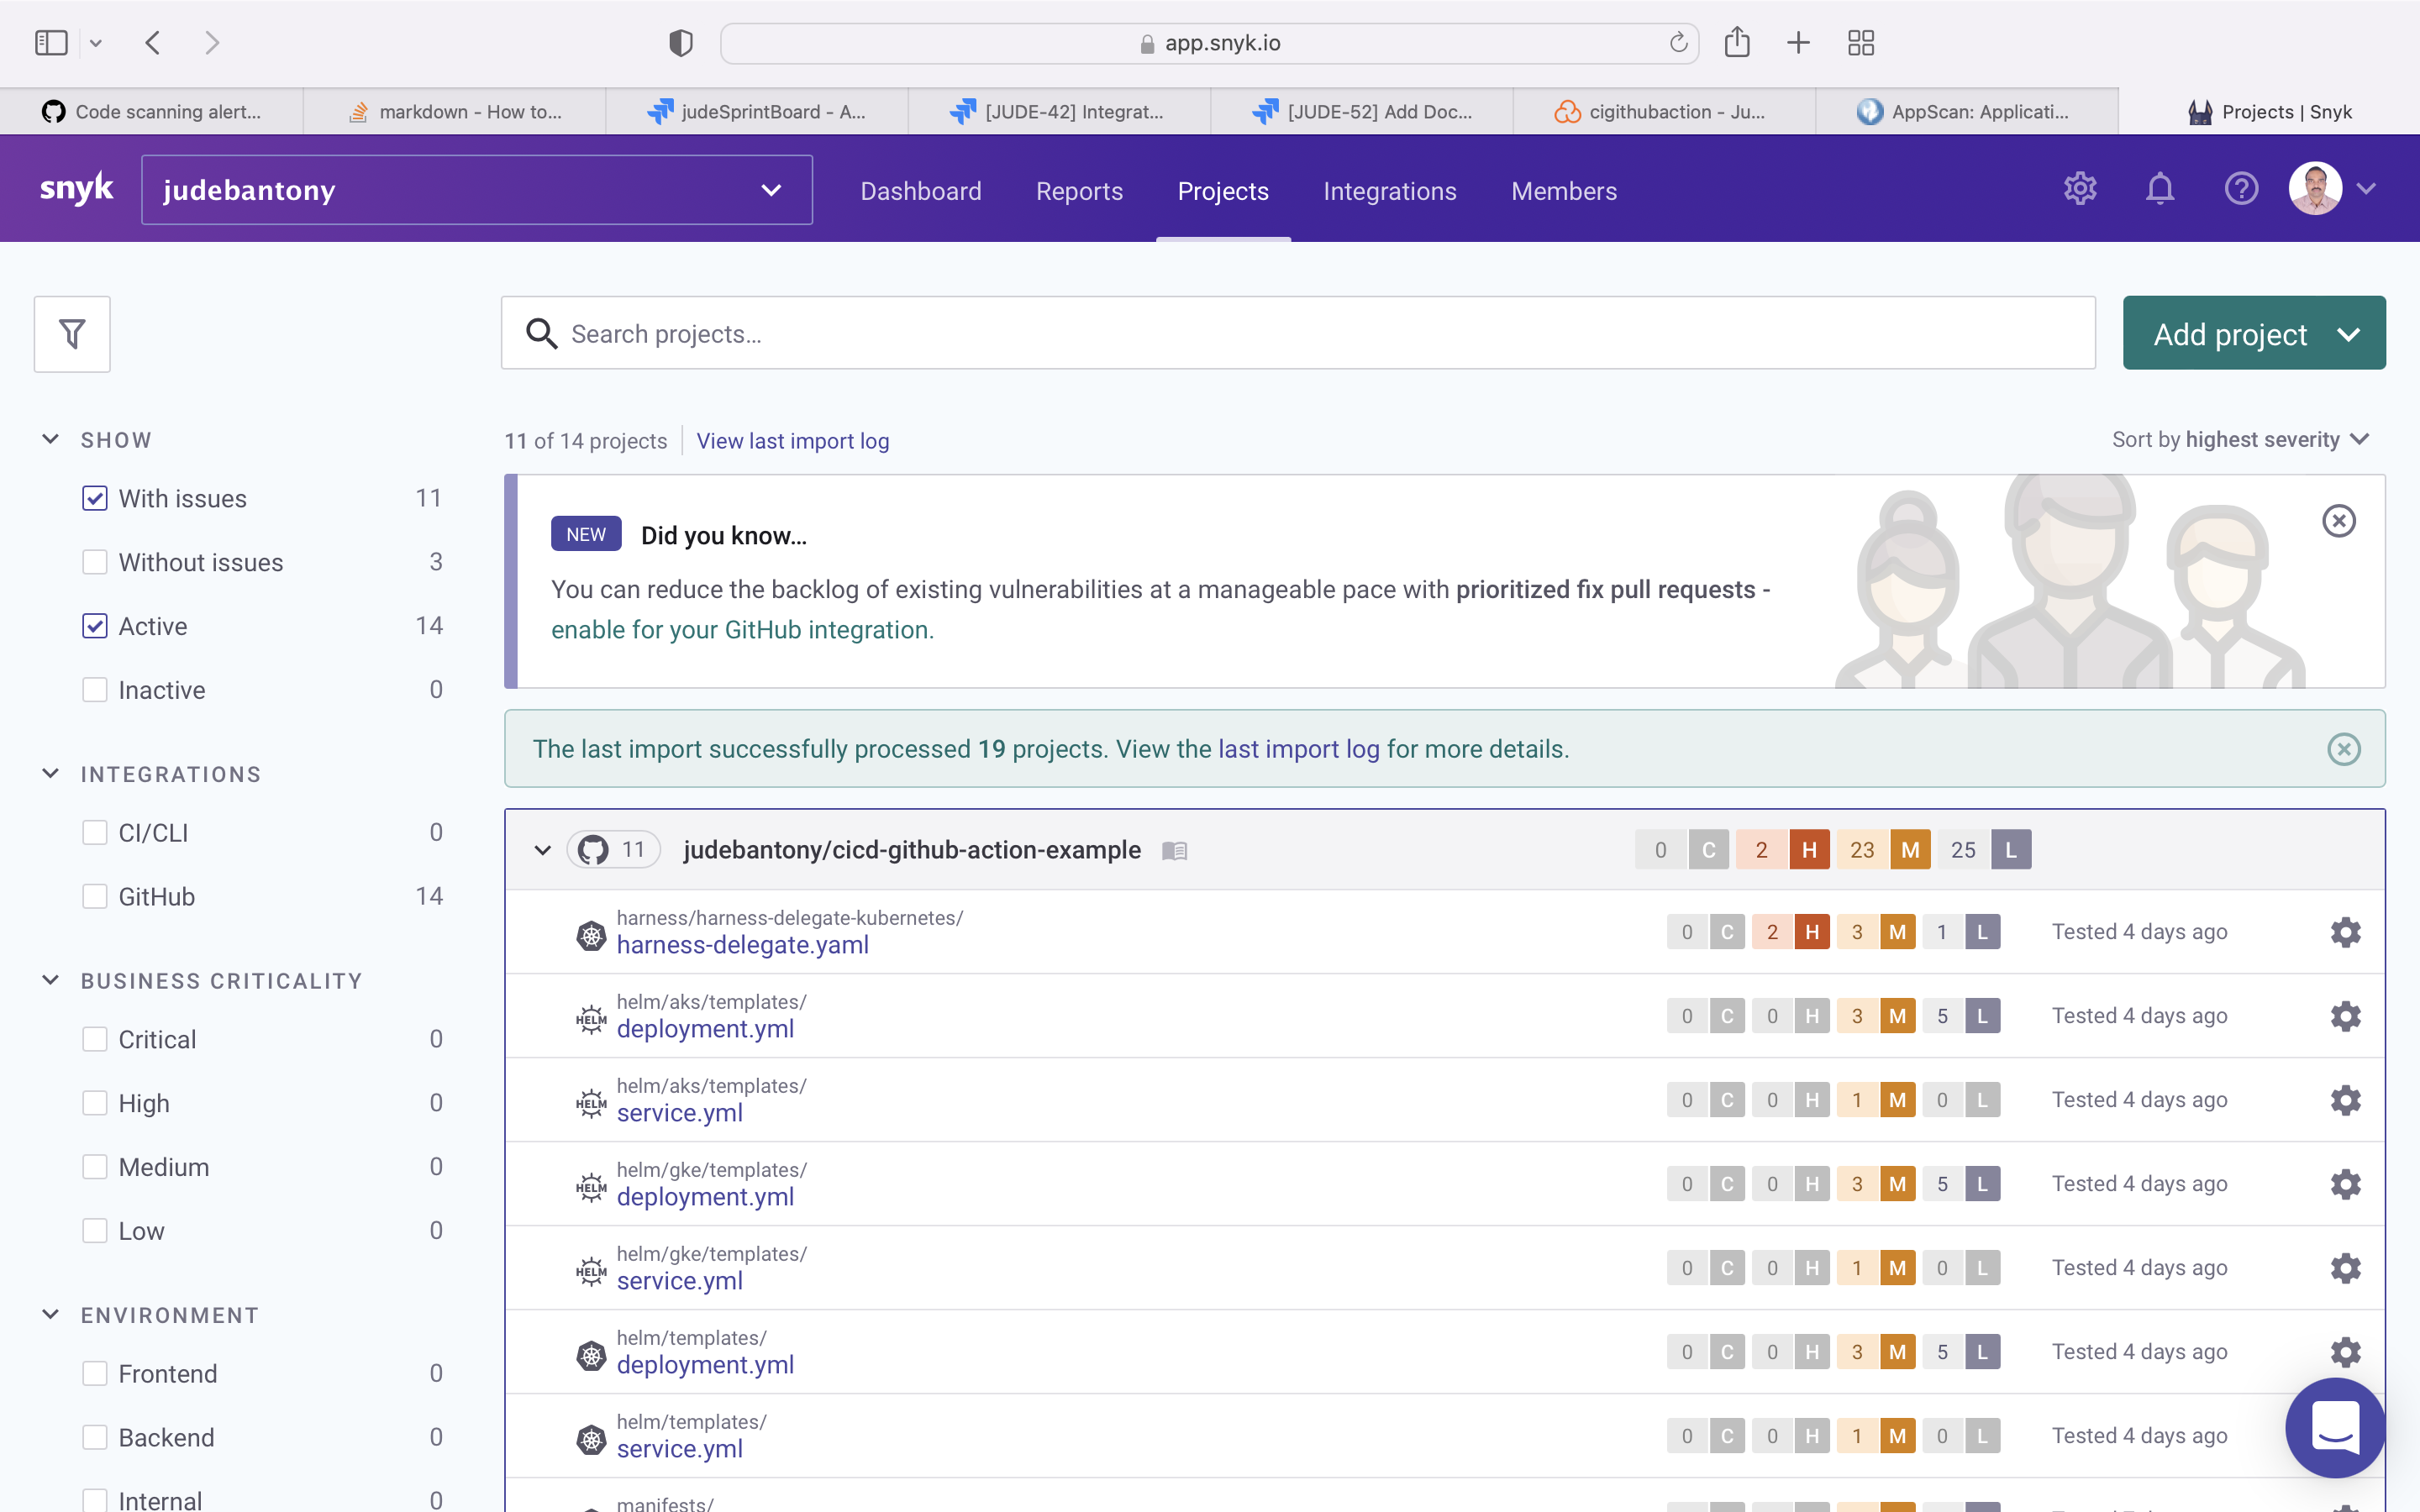Click the help question mark icon
Screen dimensions: 2420x1512
pyautogui.click(x=2241, y=189)
